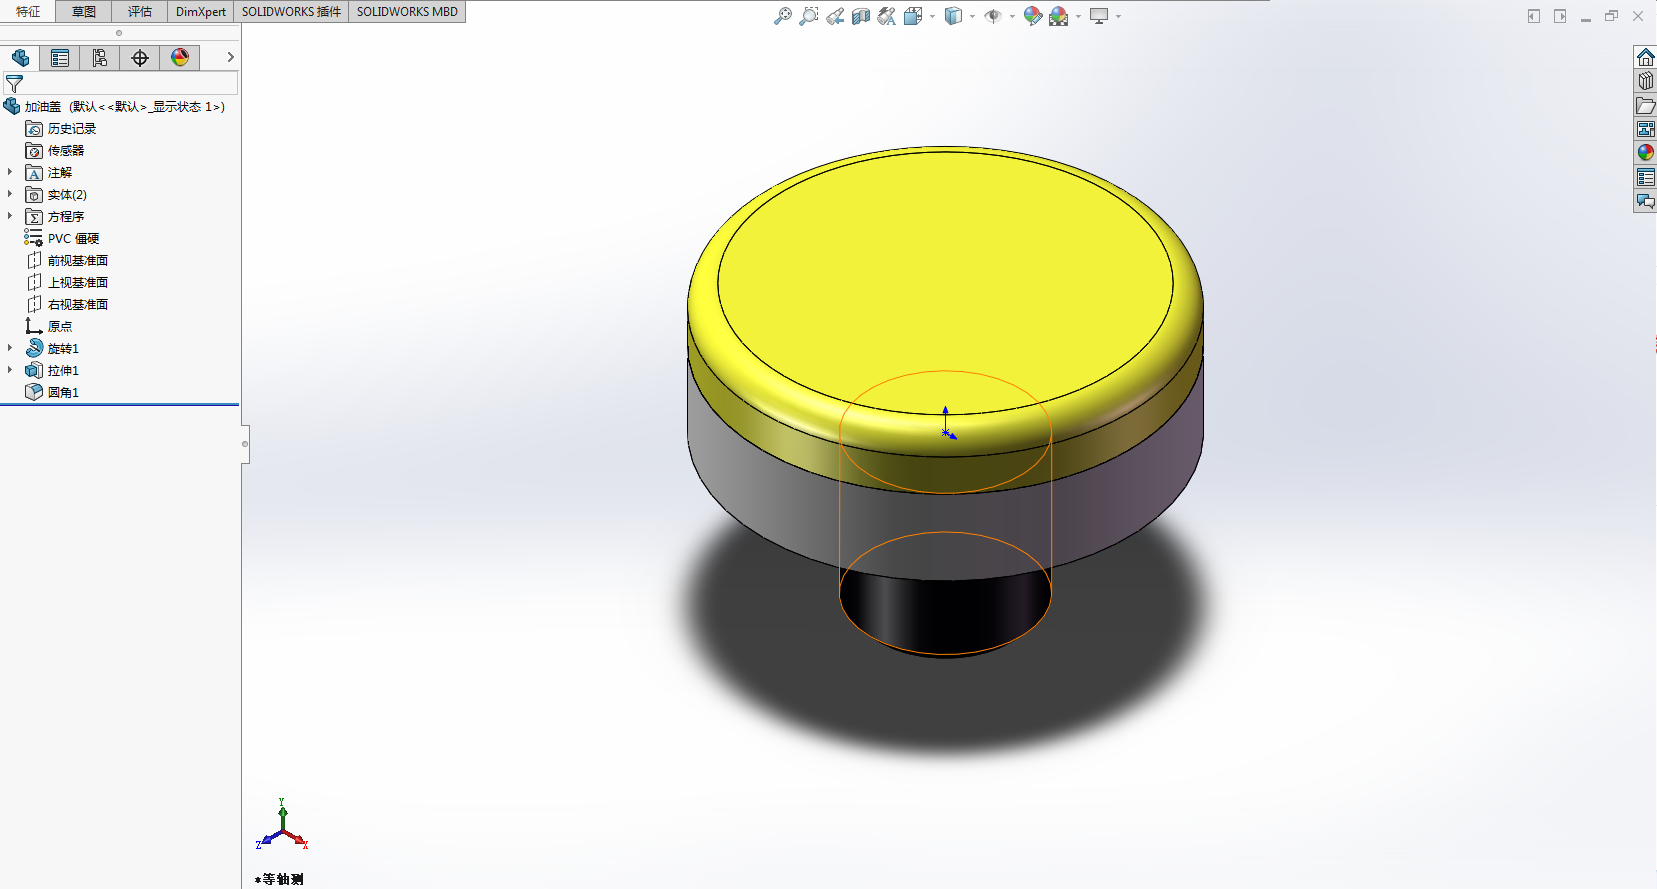
Task: Open View Palette task pane icon
Action: pyautogui.click(x=1646, y=129)
